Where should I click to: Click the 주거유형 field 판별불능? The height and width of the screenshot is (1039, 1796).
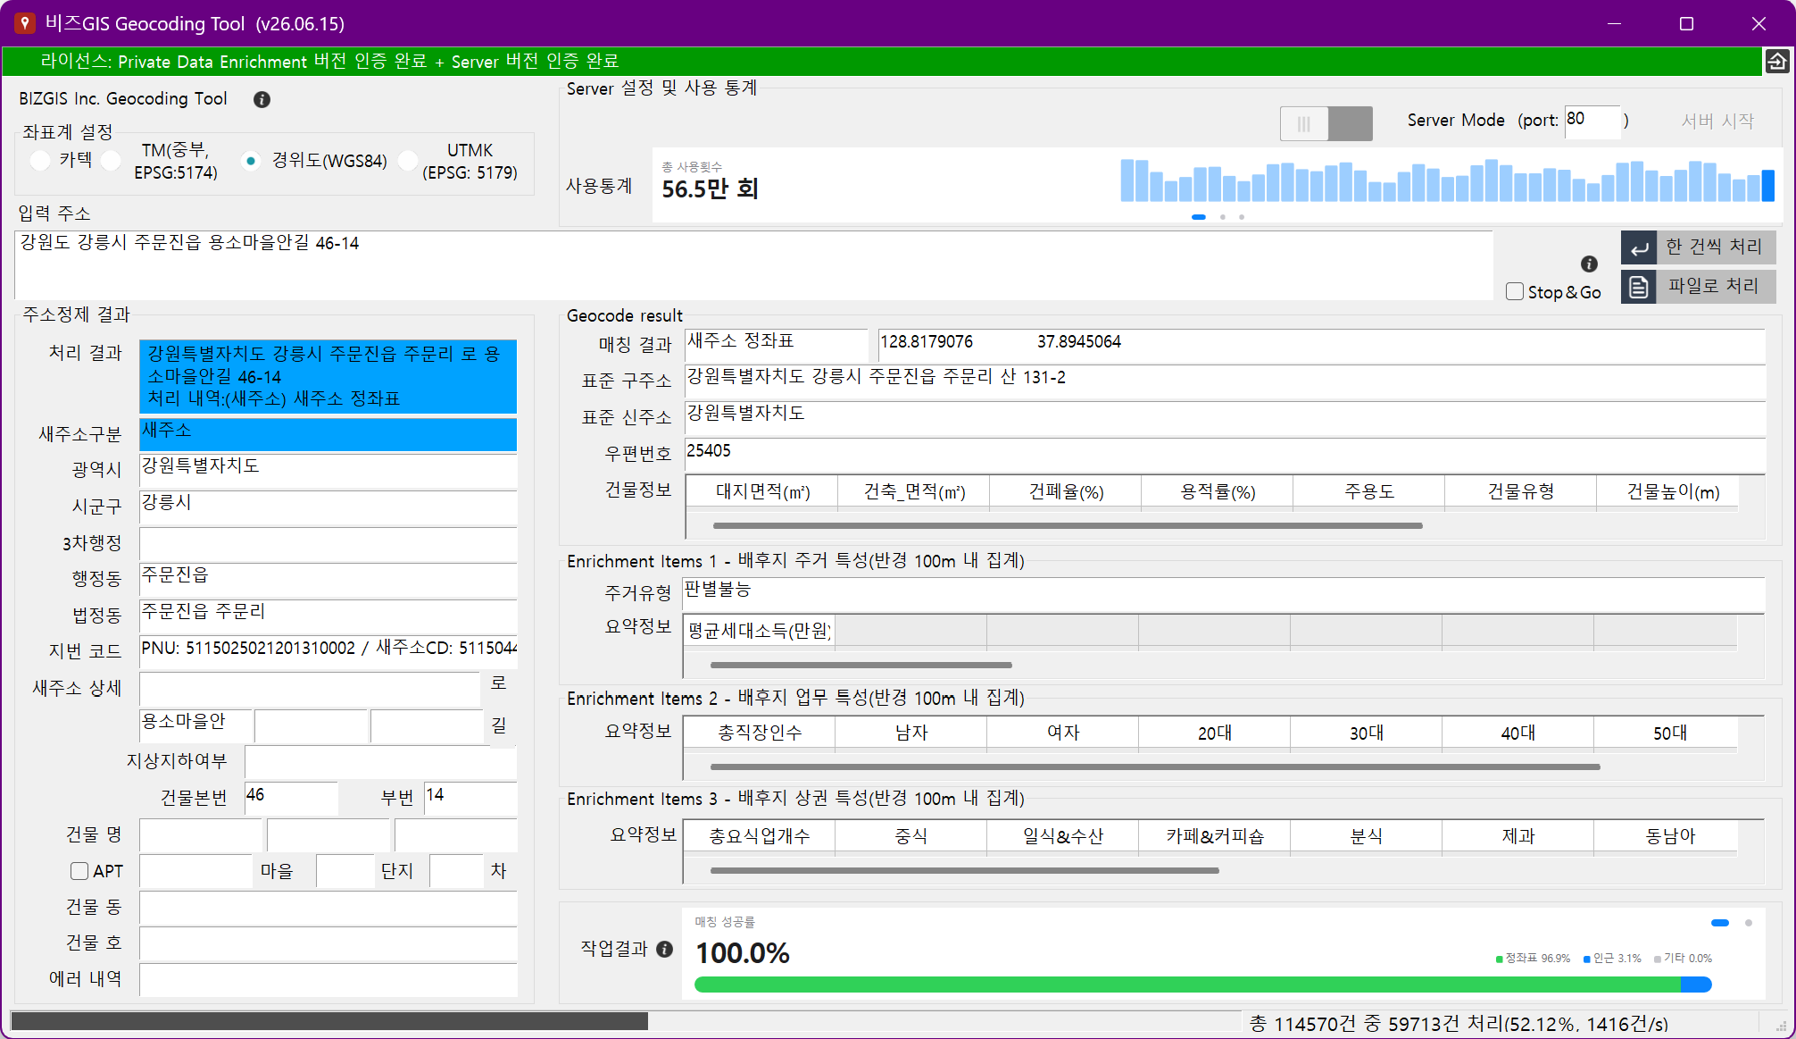tap(1224, 592)
